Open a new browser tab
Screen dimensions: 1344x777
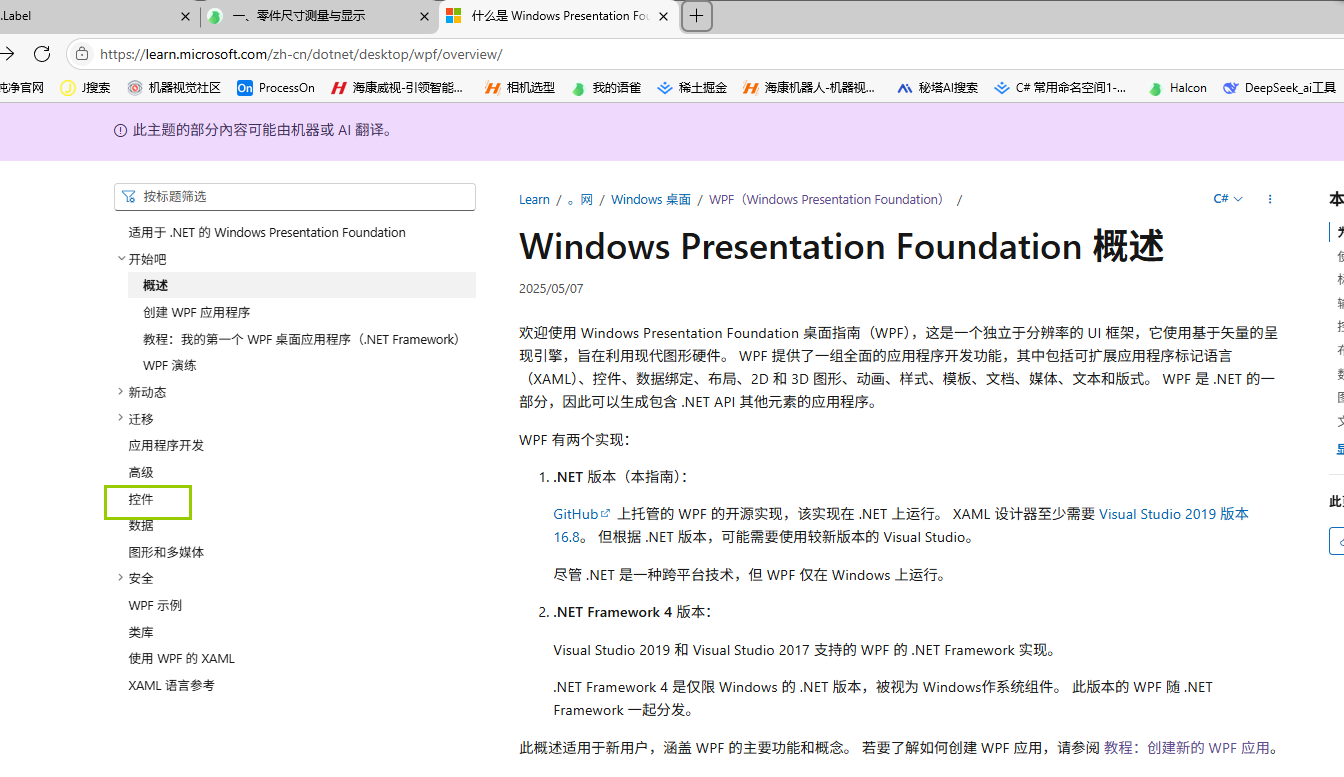(697, 16)
